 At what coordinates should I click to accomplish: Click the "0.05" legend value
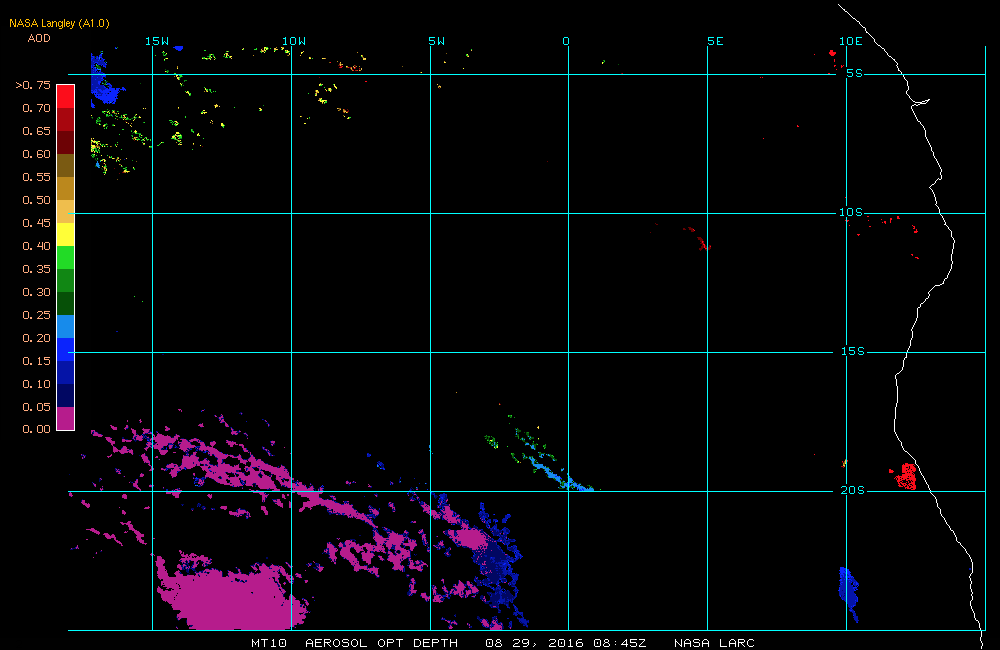(36, 406)
